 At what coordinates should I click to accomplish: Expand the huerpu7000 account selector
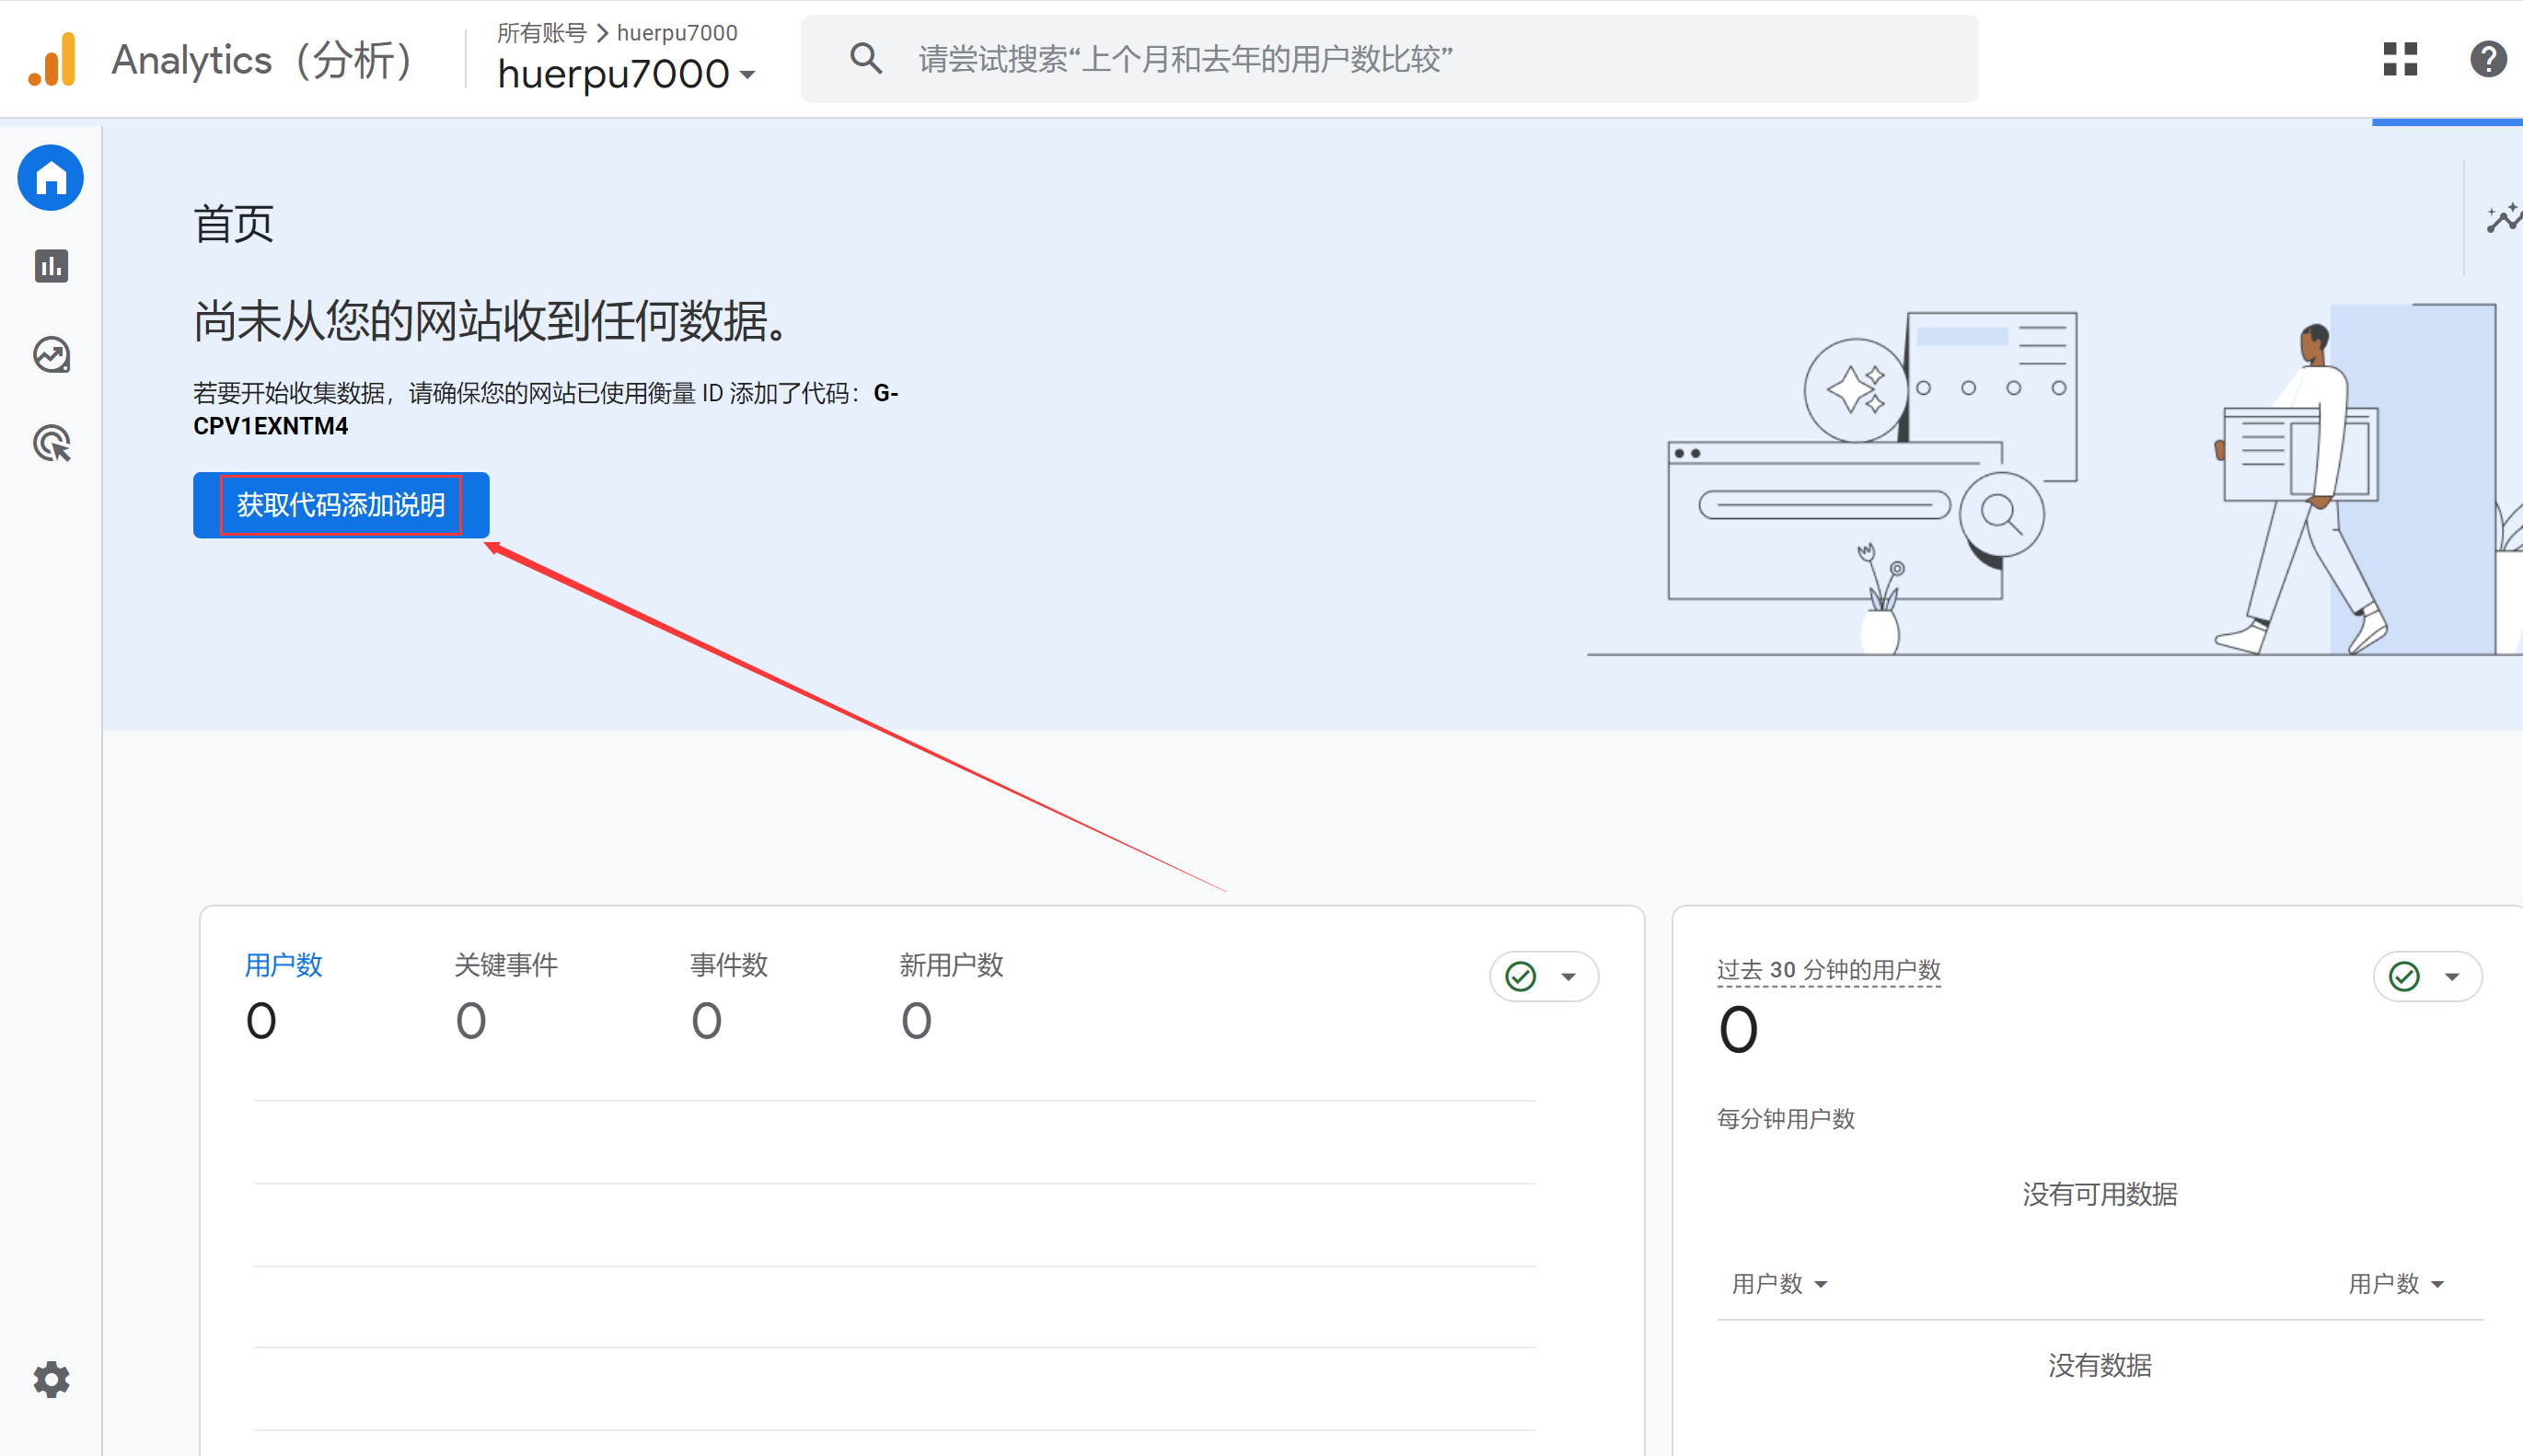(x=626, y=74)
